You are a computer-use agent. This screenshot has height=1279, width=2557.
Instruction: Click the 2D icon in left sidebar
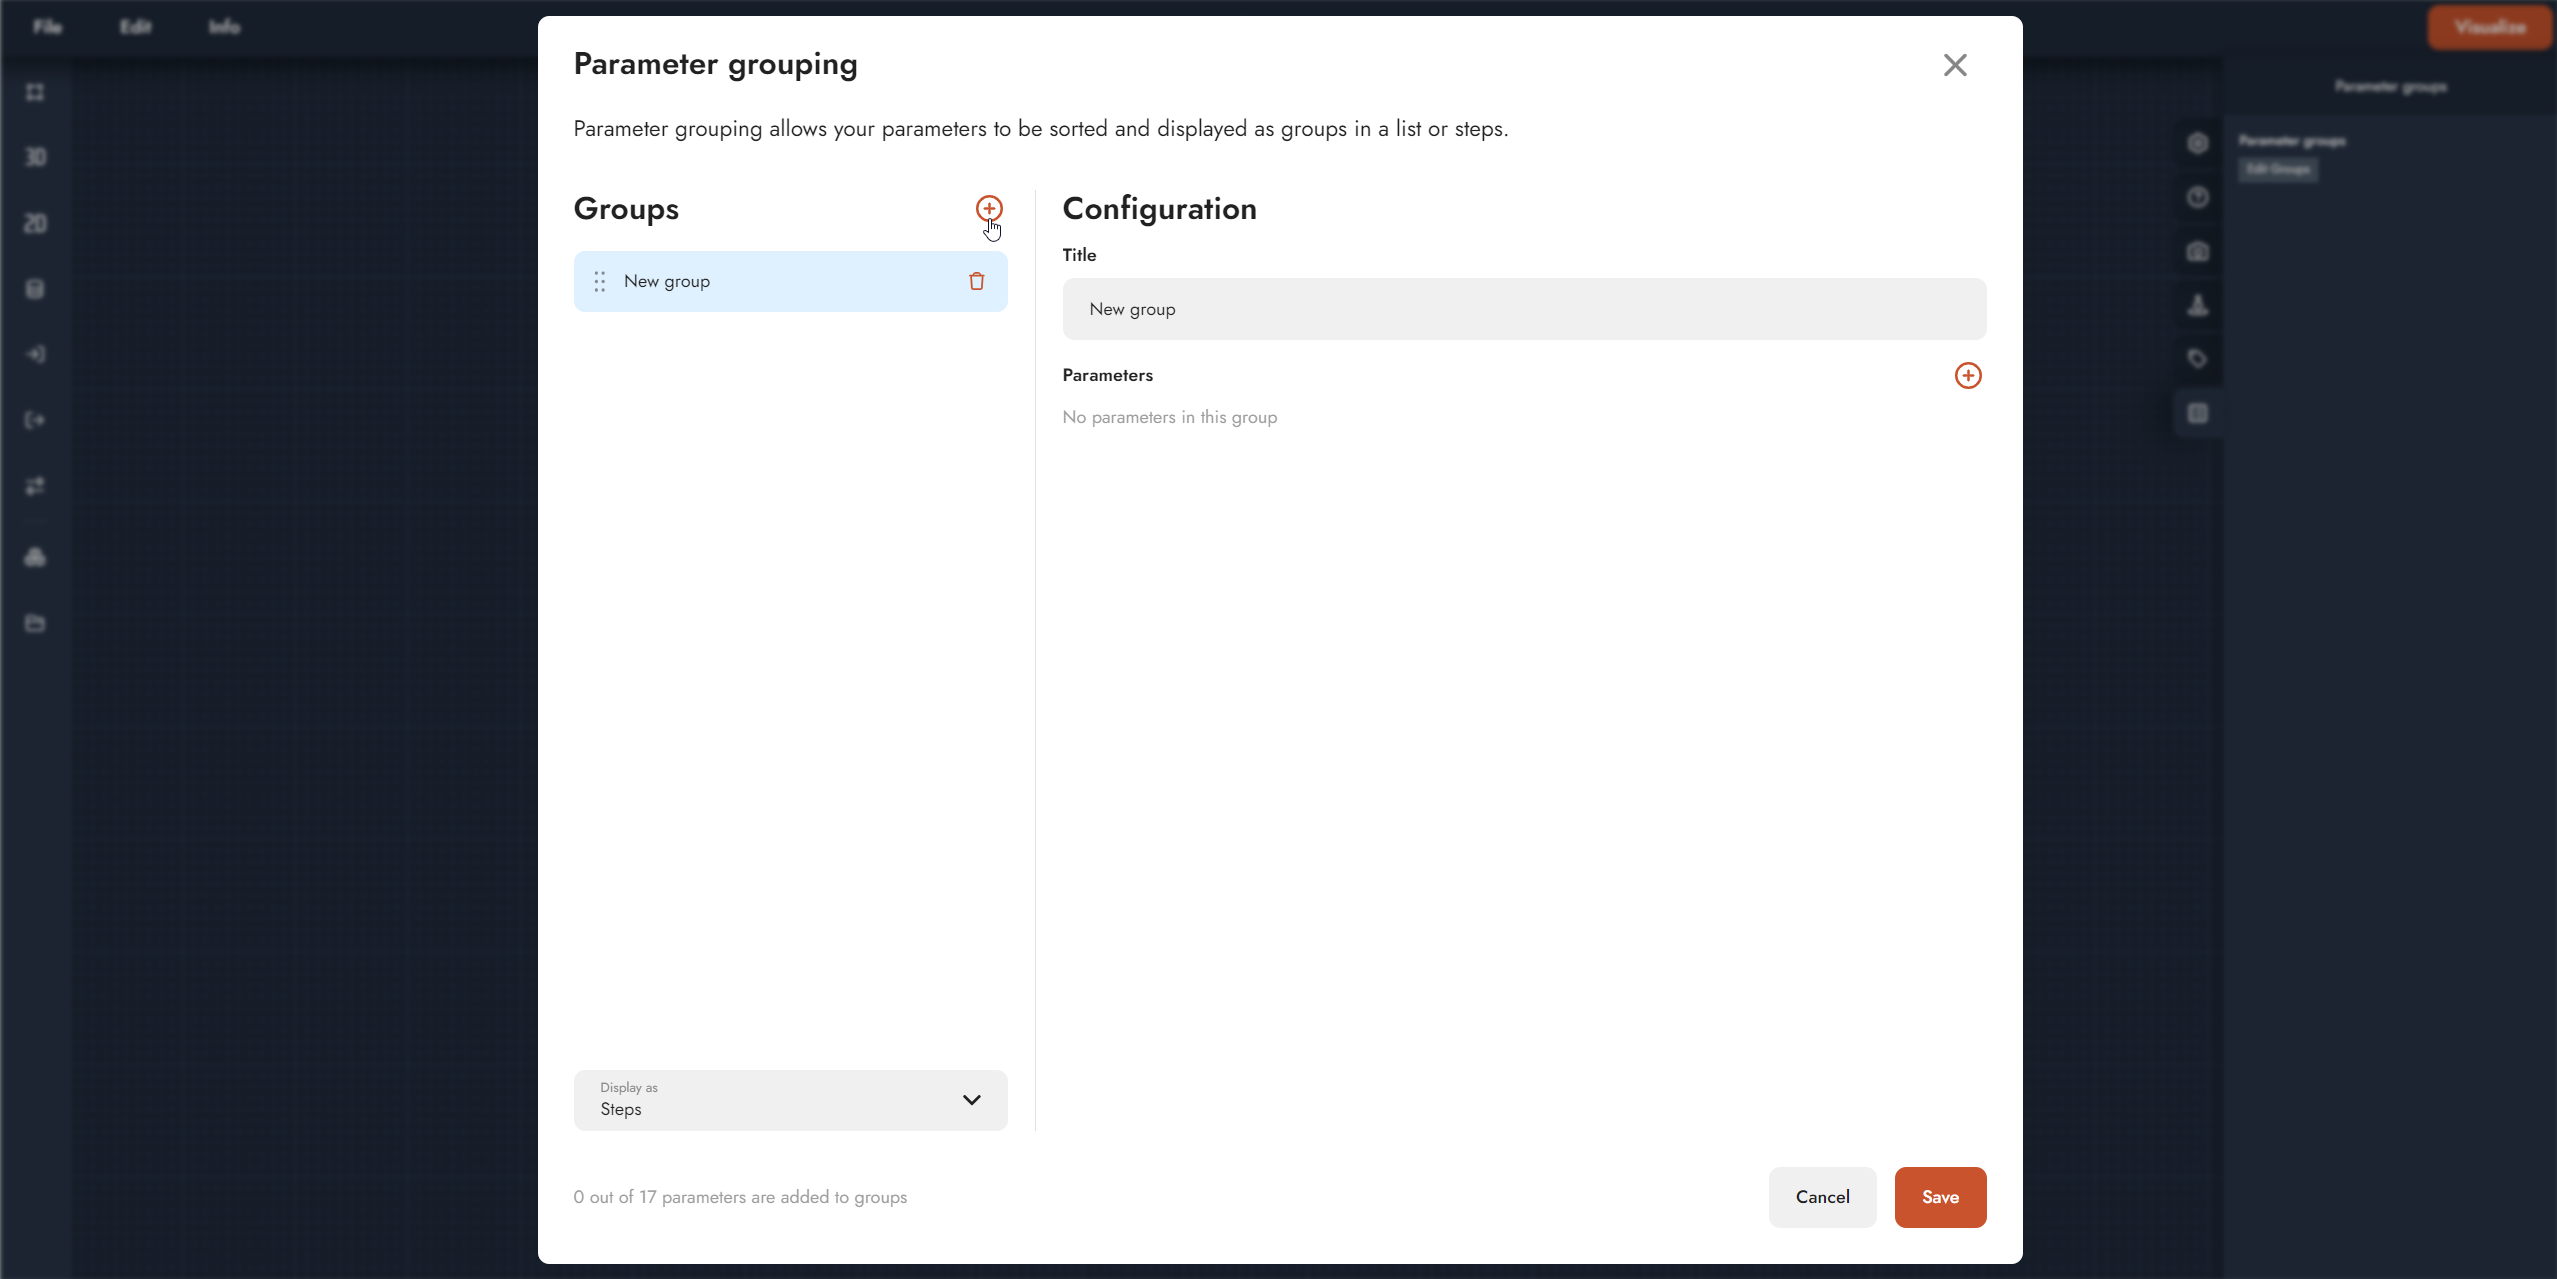click(x=35, y=223)
